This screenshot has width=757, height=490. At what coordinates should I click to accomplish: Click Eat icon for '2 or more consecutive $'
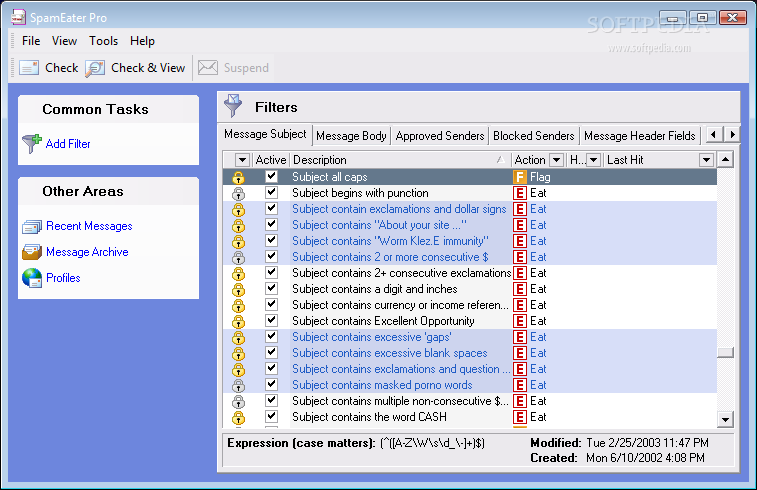(x=519, y=257)
